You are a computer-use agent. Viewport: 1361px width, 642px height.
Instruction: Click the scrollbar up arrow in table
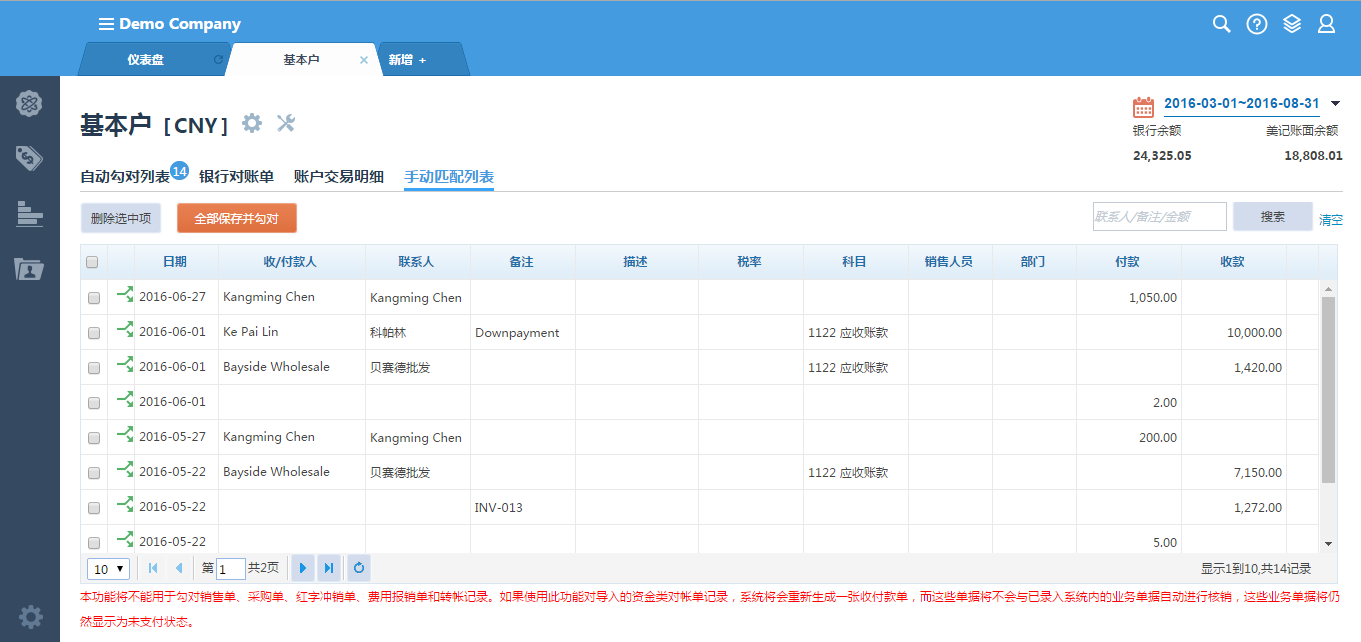[x=1328, y=289]
